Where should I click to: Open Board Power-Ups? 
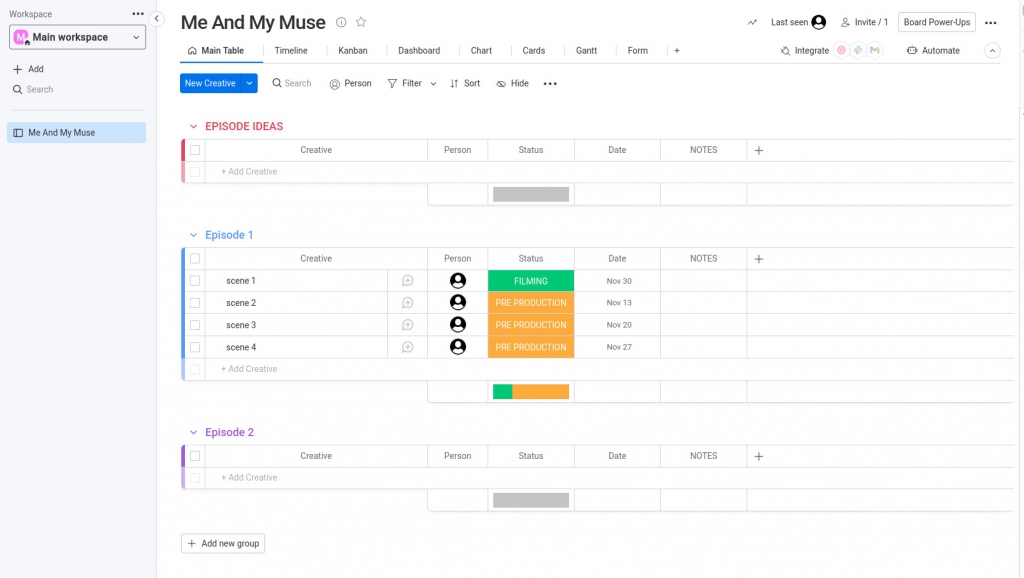[936, 22]
